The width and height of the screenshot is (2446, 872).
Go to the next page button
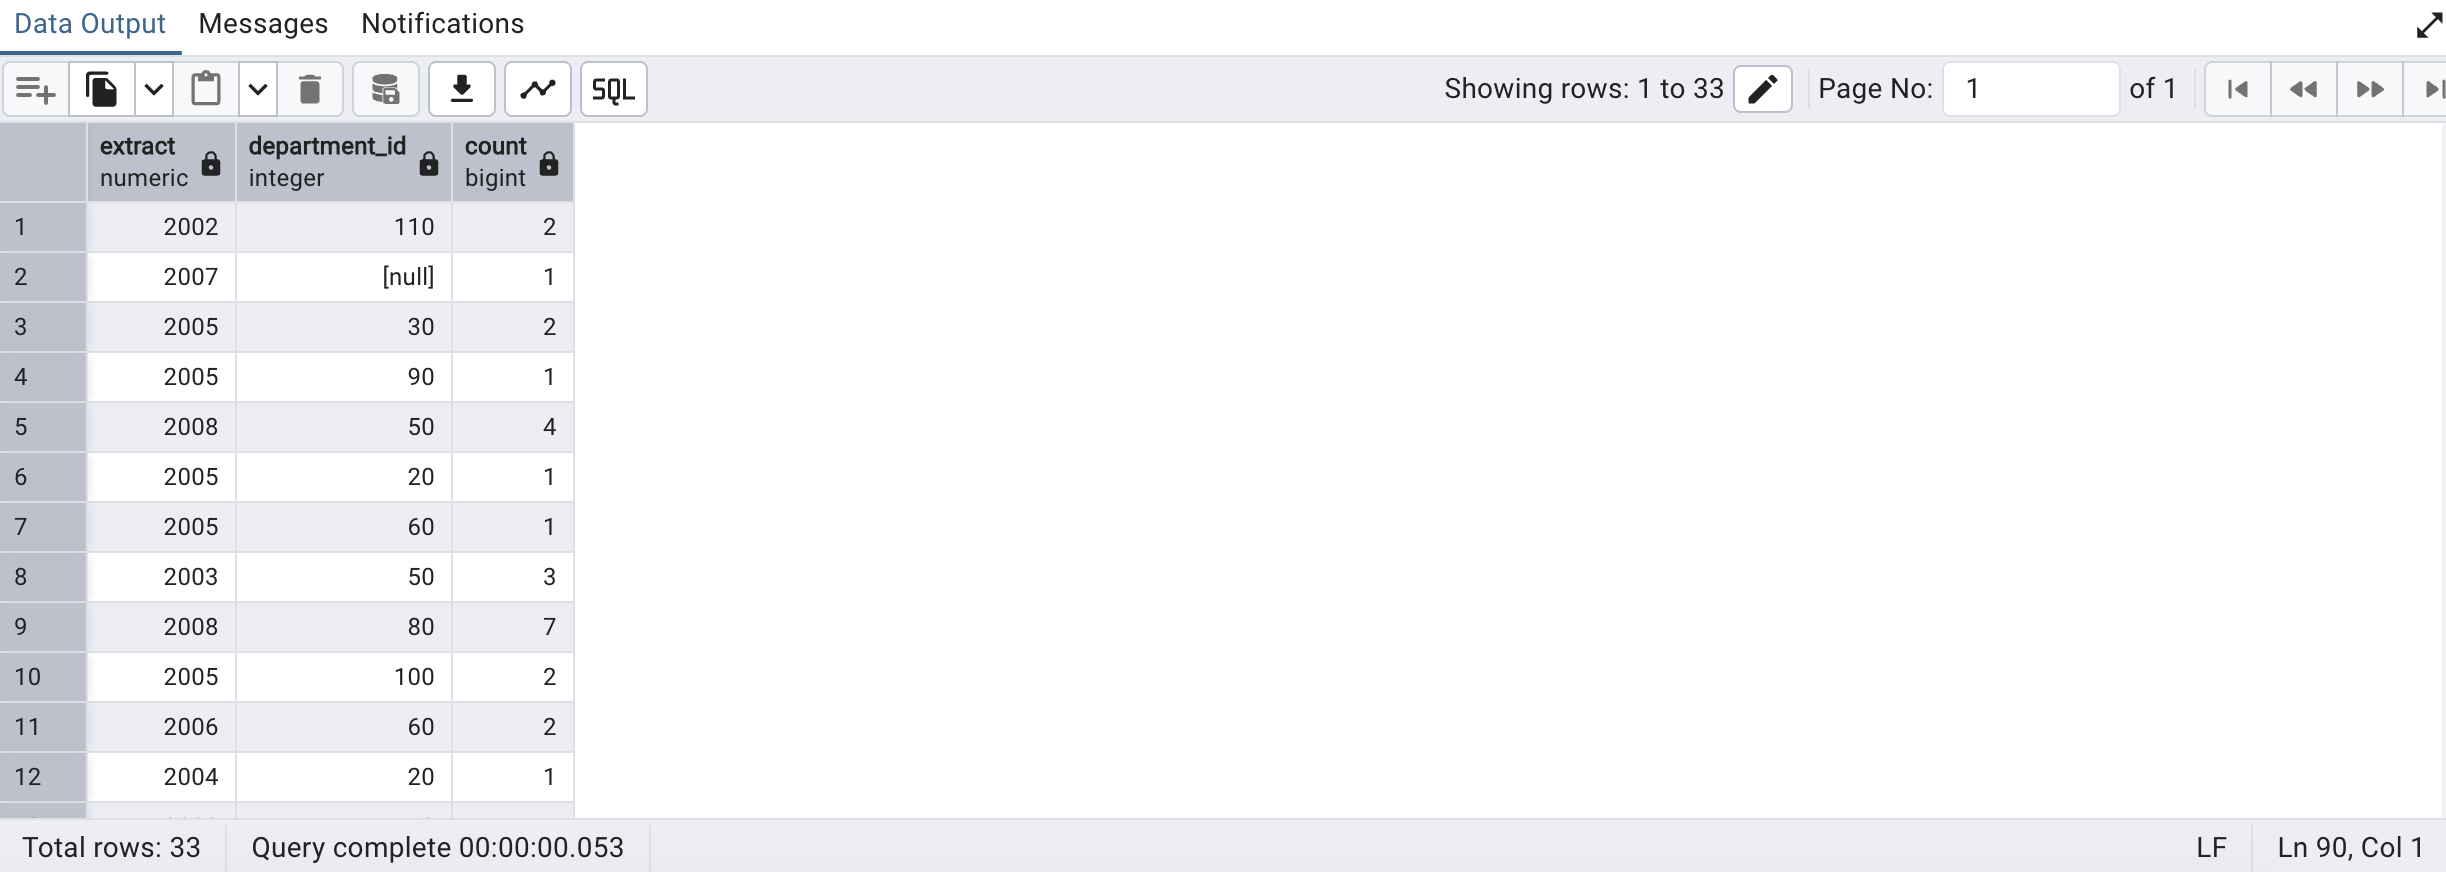click(2370, 90)
